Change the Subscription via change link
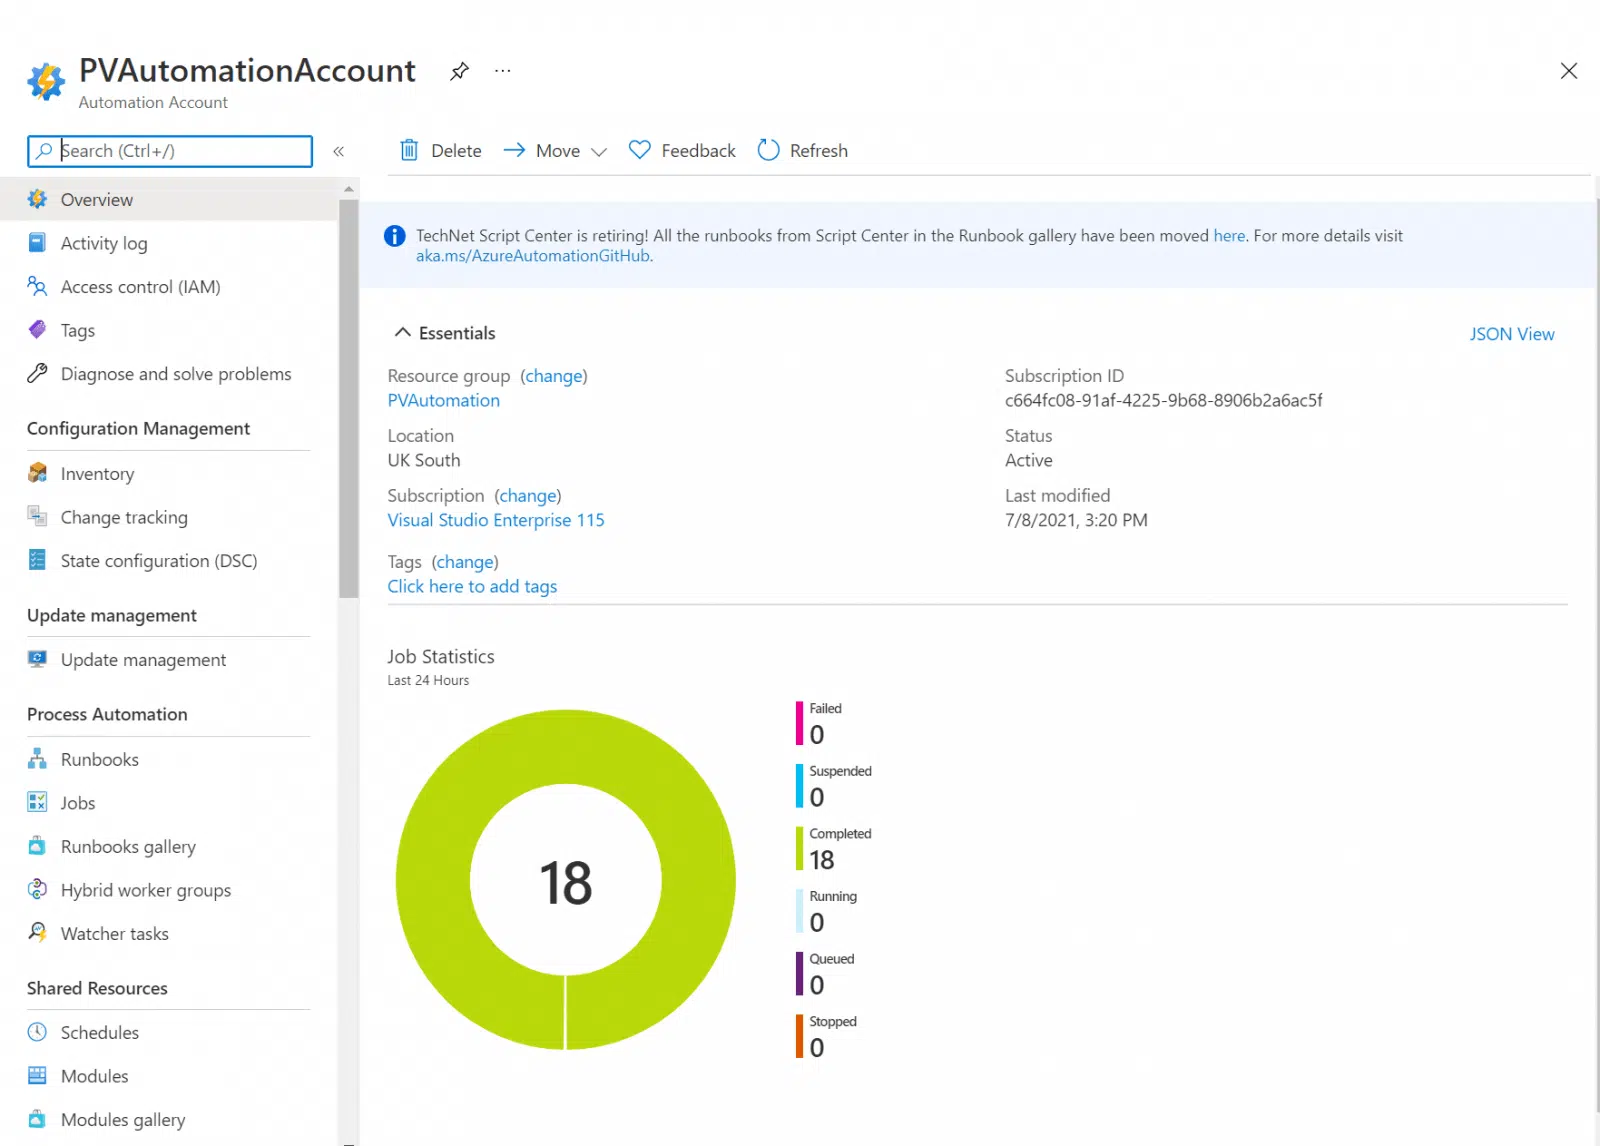1600x1146 pixels. pyautogui.click(x=528, y=496)
